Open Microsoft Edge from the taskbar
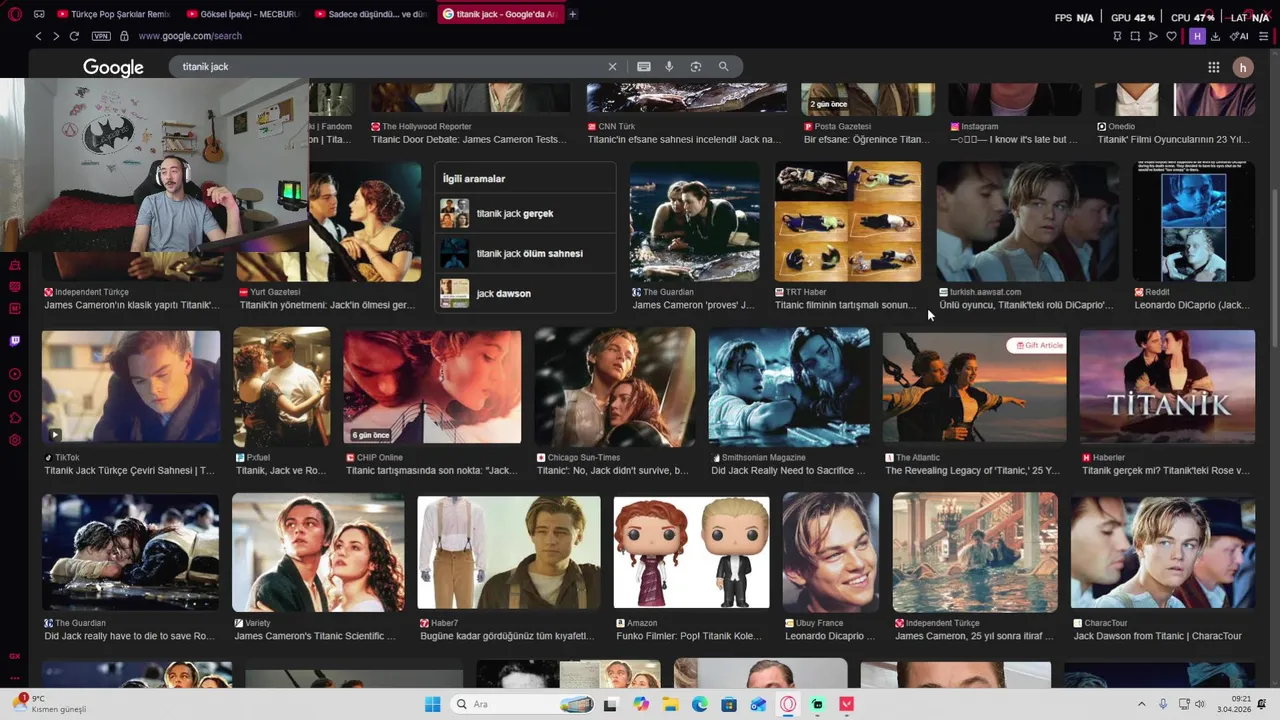The image size is (1280, 720). [699, 704]
